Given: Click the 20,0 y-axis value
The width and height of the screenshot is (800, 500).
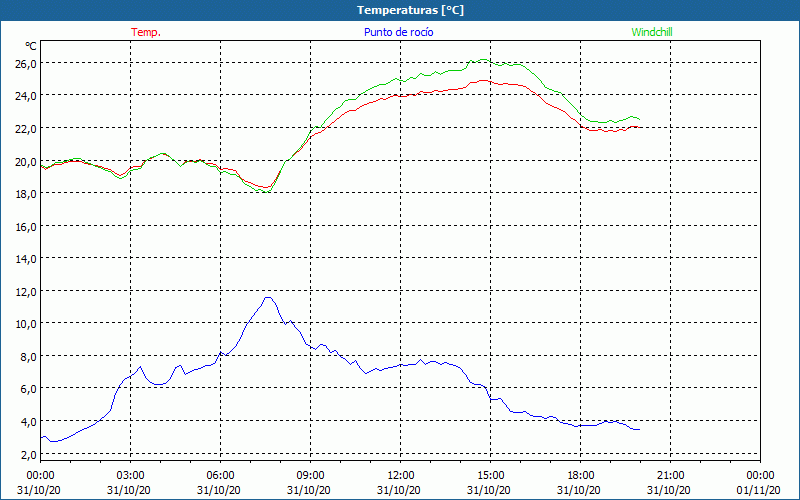Looking at the screenshot, I should (25, 161).
